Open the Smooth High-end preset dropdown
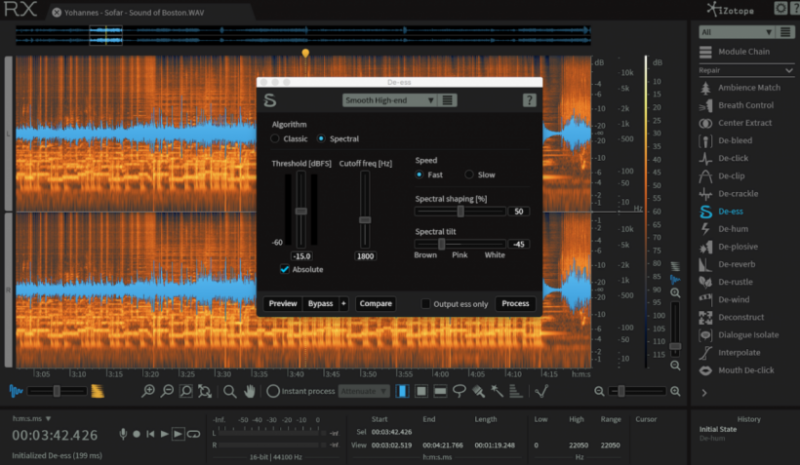800x465 pixels. pyautogui.click(x=389, y=100)
